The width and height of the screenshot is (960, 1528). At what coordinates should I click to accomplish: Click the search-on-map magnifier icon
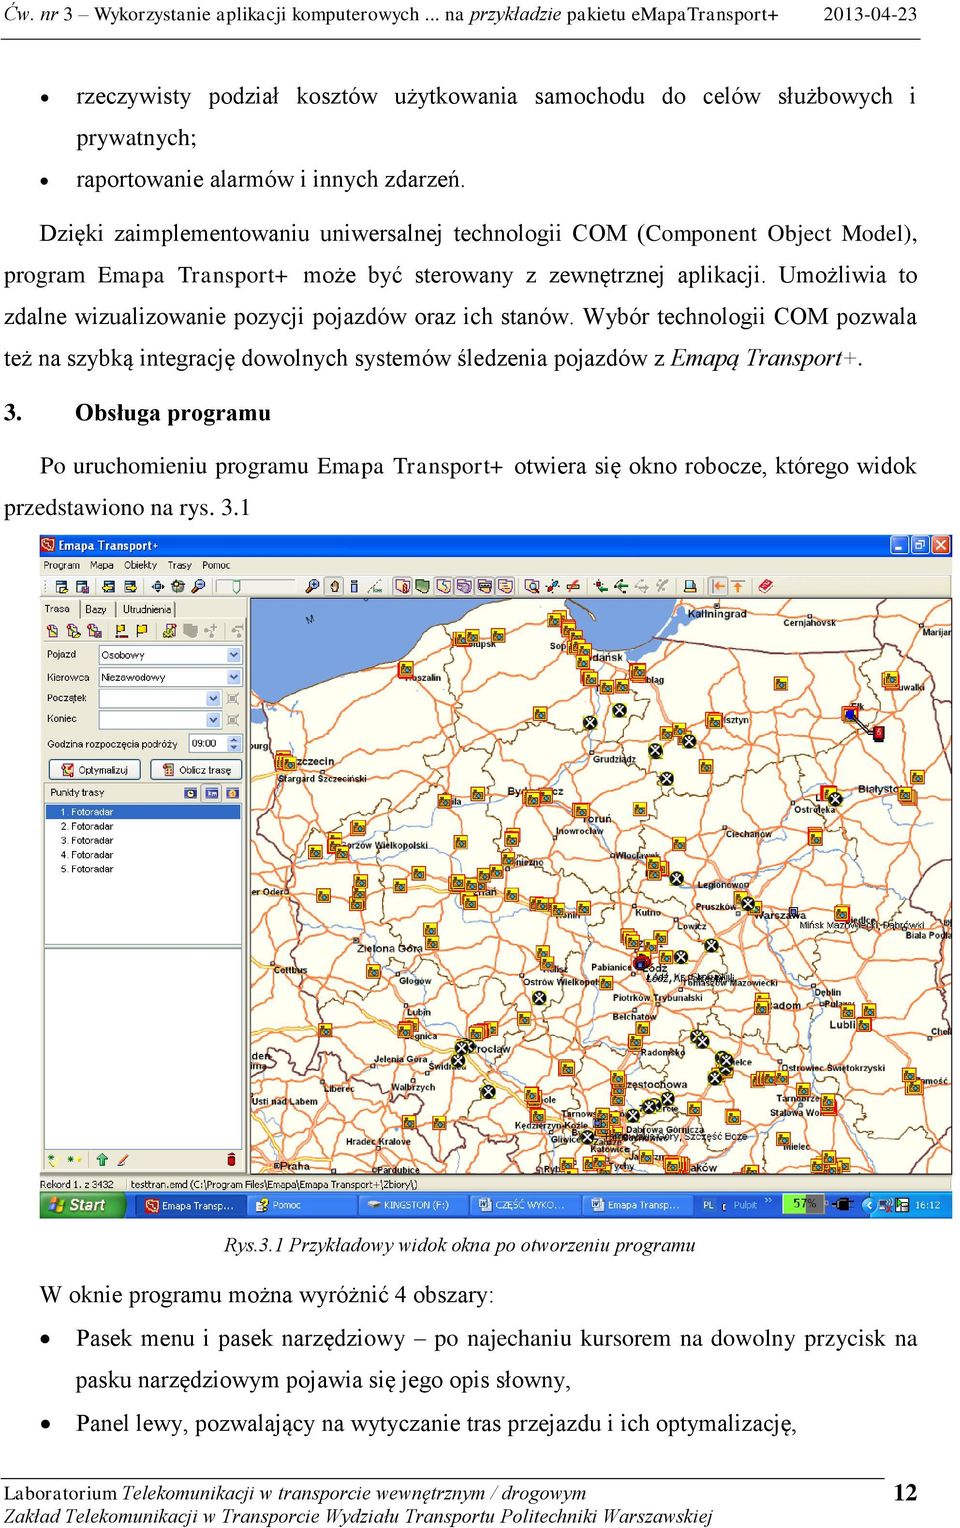(x=532, y=586)
